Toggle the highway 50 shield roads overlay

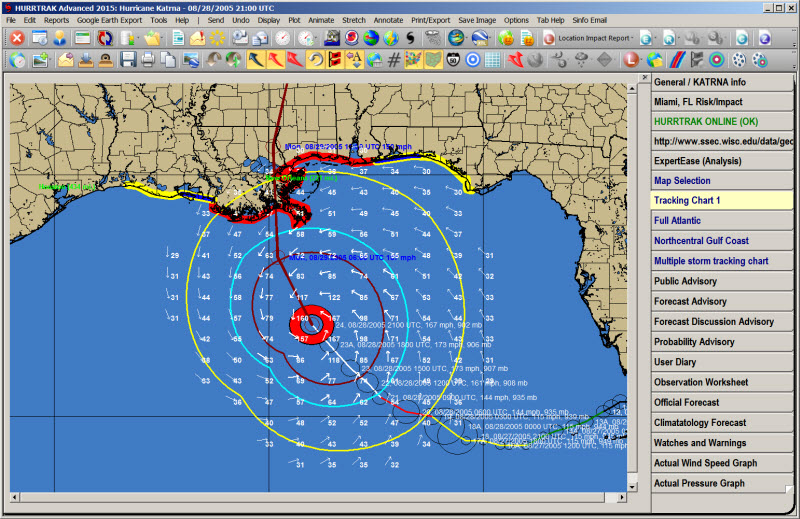point(452,61)
